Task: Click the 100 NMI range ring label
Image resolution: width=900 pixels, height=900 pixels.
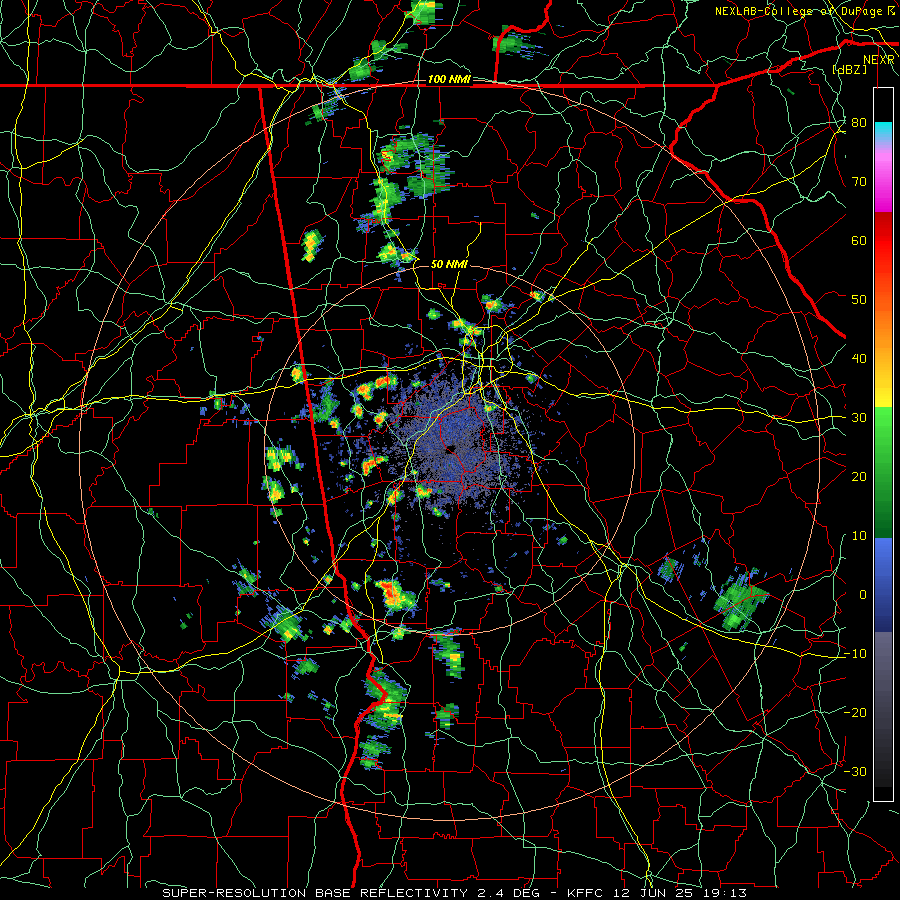Action: (x=449, y=79)
